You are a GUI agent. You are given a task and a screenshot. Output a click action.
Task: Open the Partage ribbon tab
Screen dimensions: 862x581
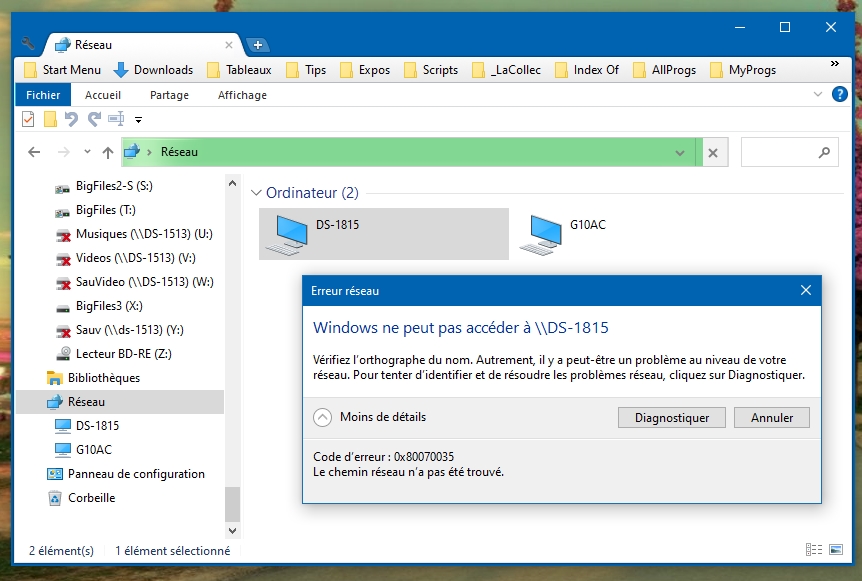coord(169,95)
